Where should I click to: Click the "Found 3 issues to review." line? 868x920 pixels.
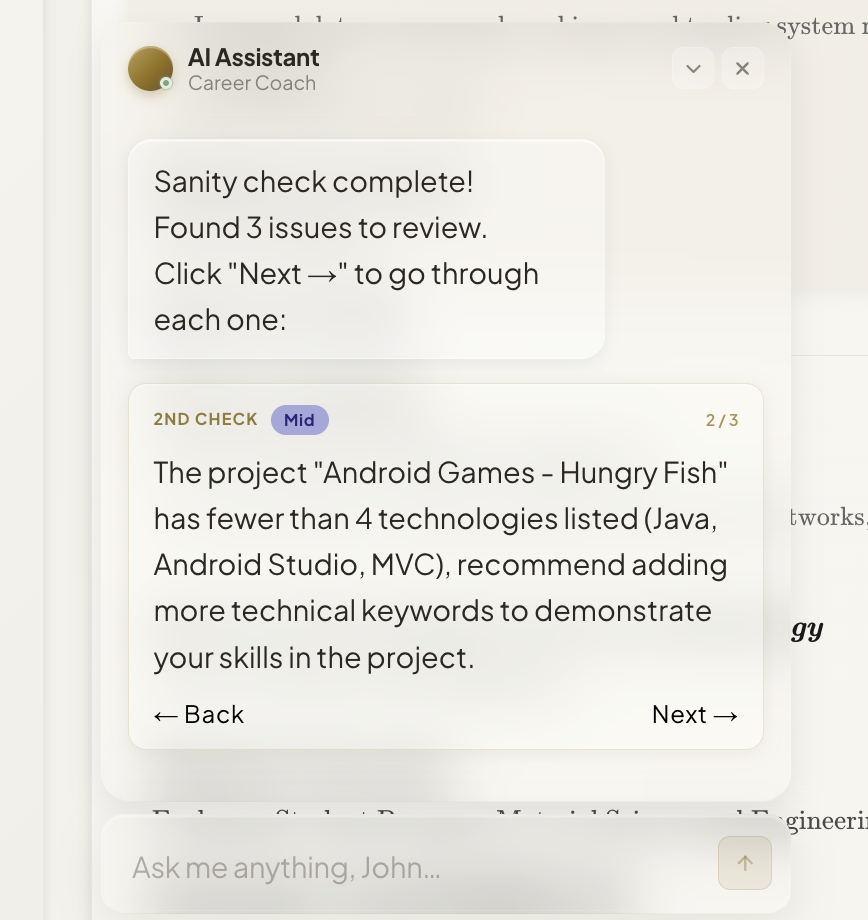(x=320, y=228)
